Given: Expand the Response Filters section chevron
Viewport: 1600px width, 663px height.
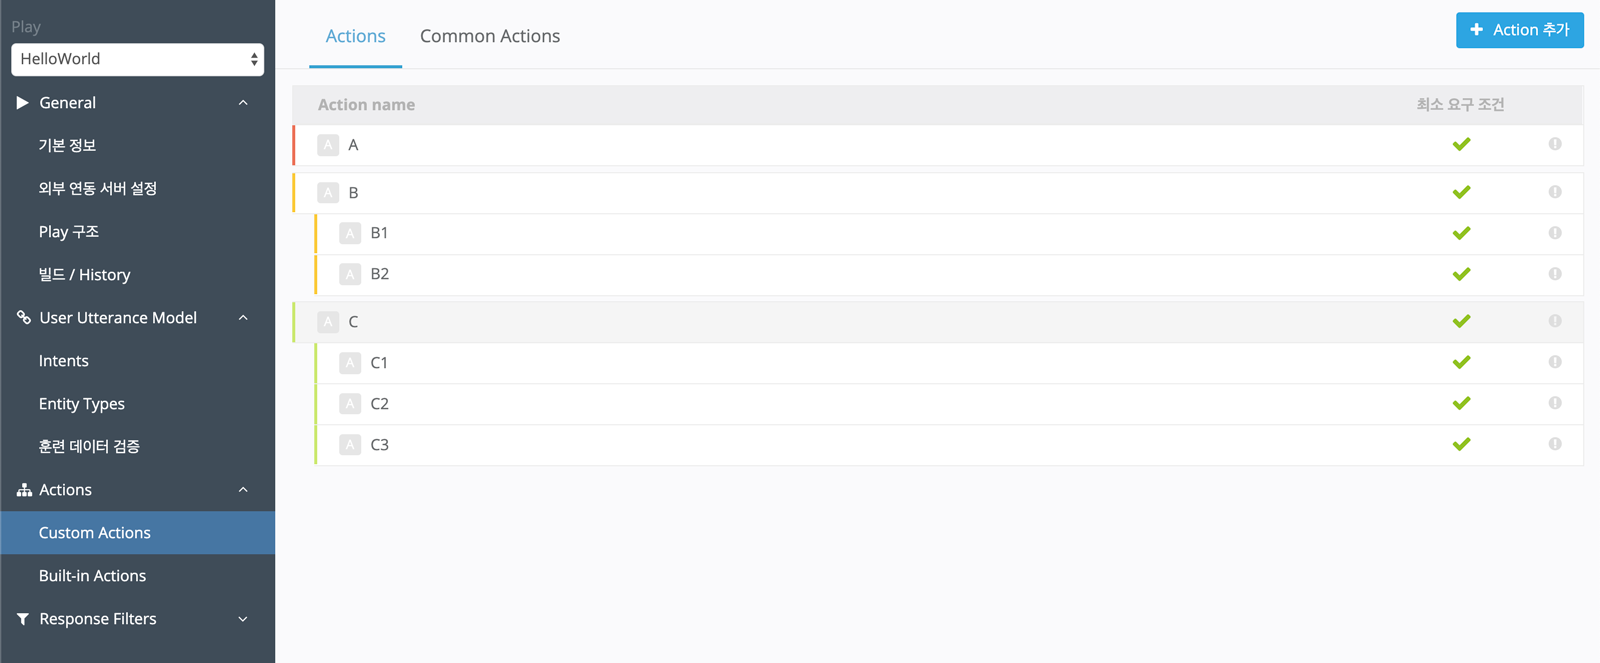Looking at the screenshot, I should point(243,619).
